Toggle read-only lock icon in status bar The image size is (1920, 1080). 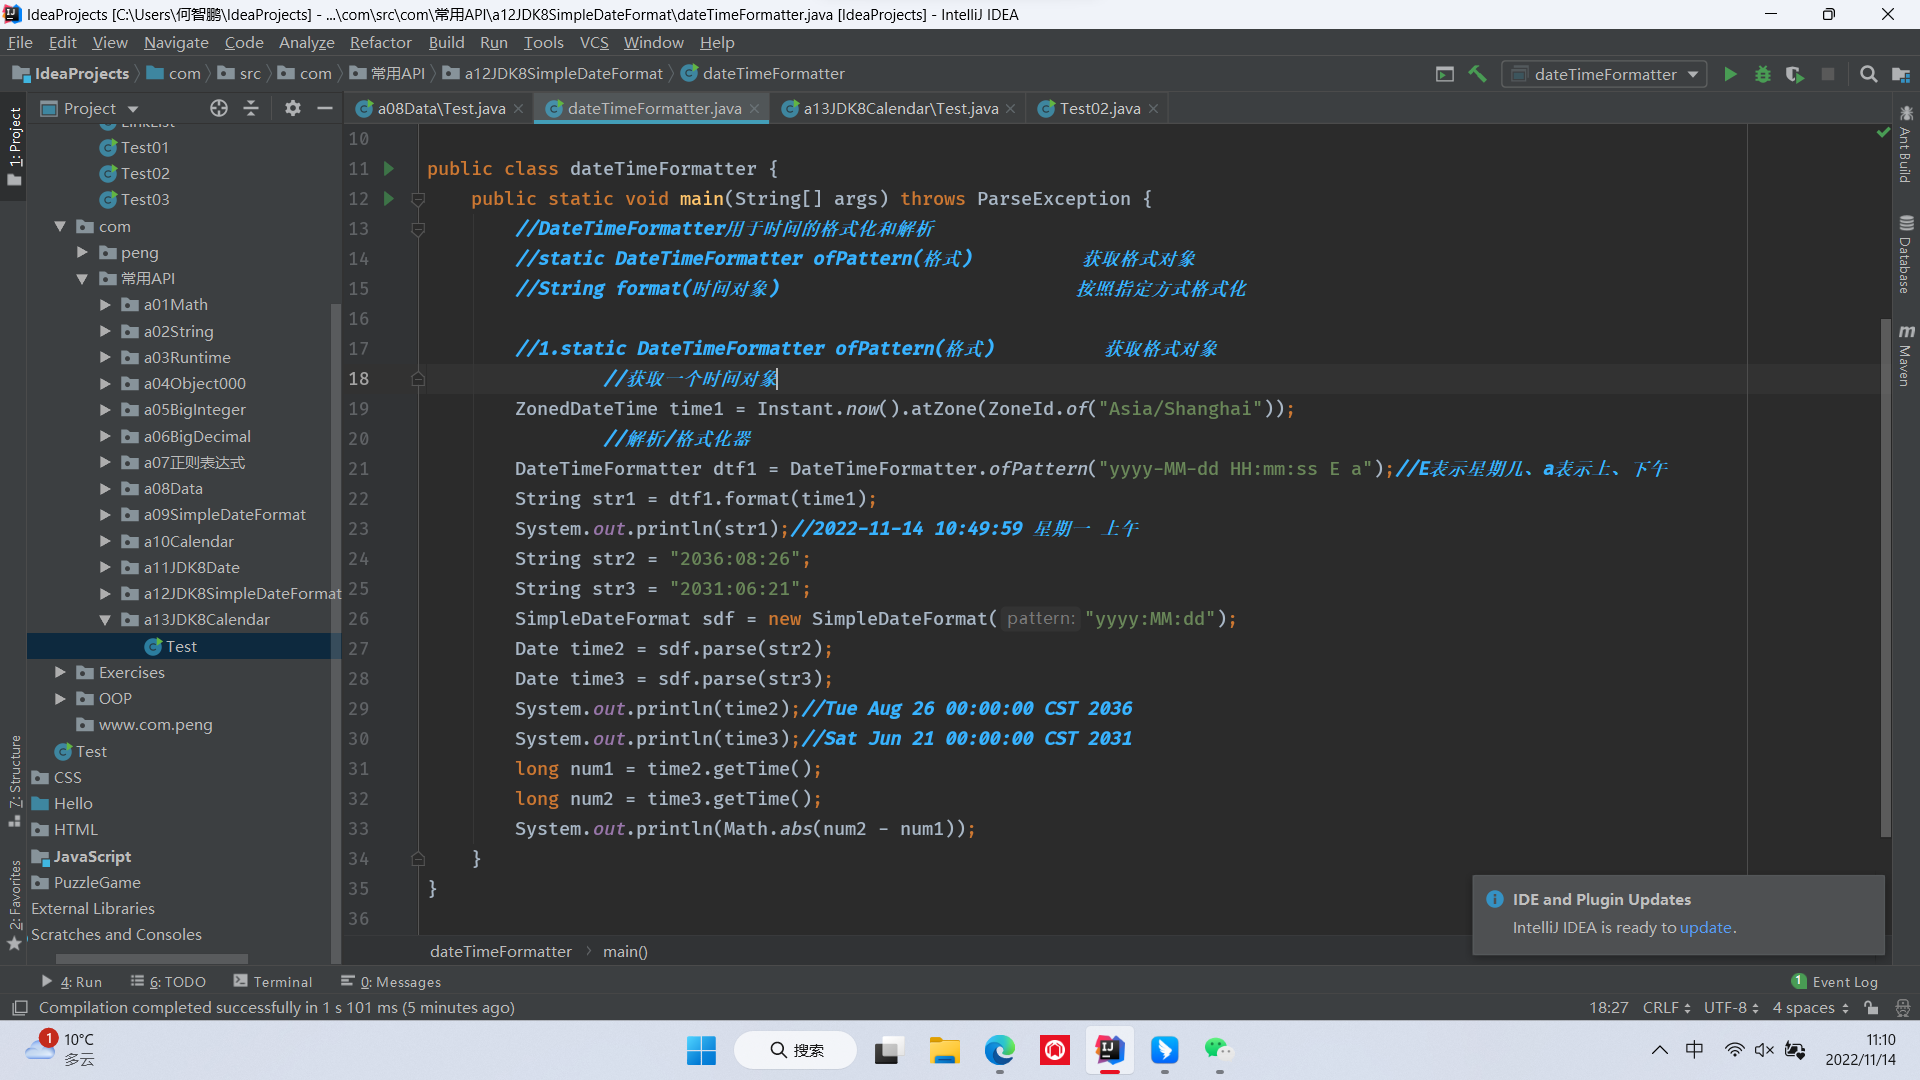click(x=1871, y=1008)
